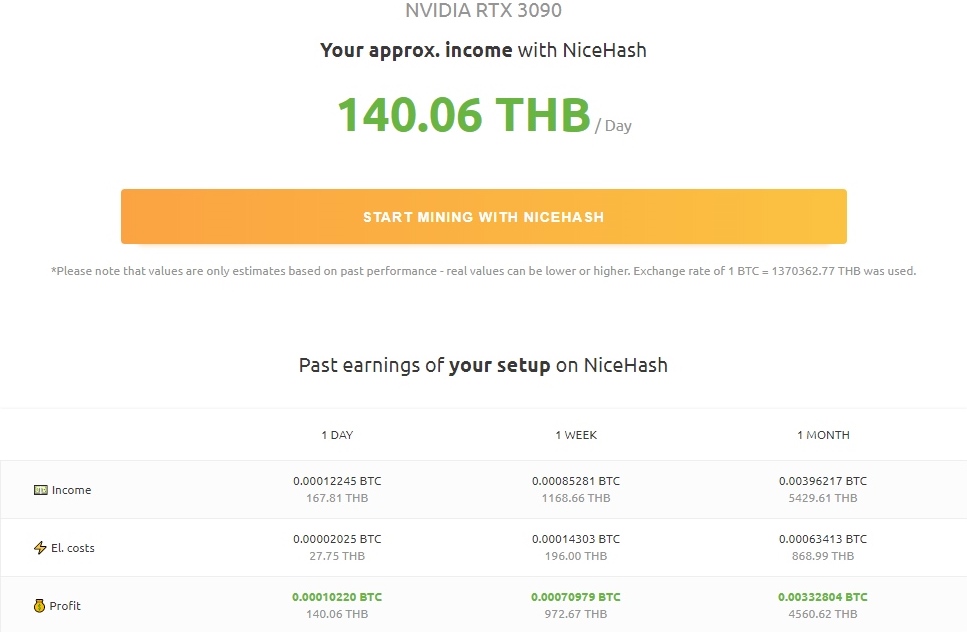Select the 1 WEEK column header
This screenshot has width=967, height=632.
tap(576, 435)
